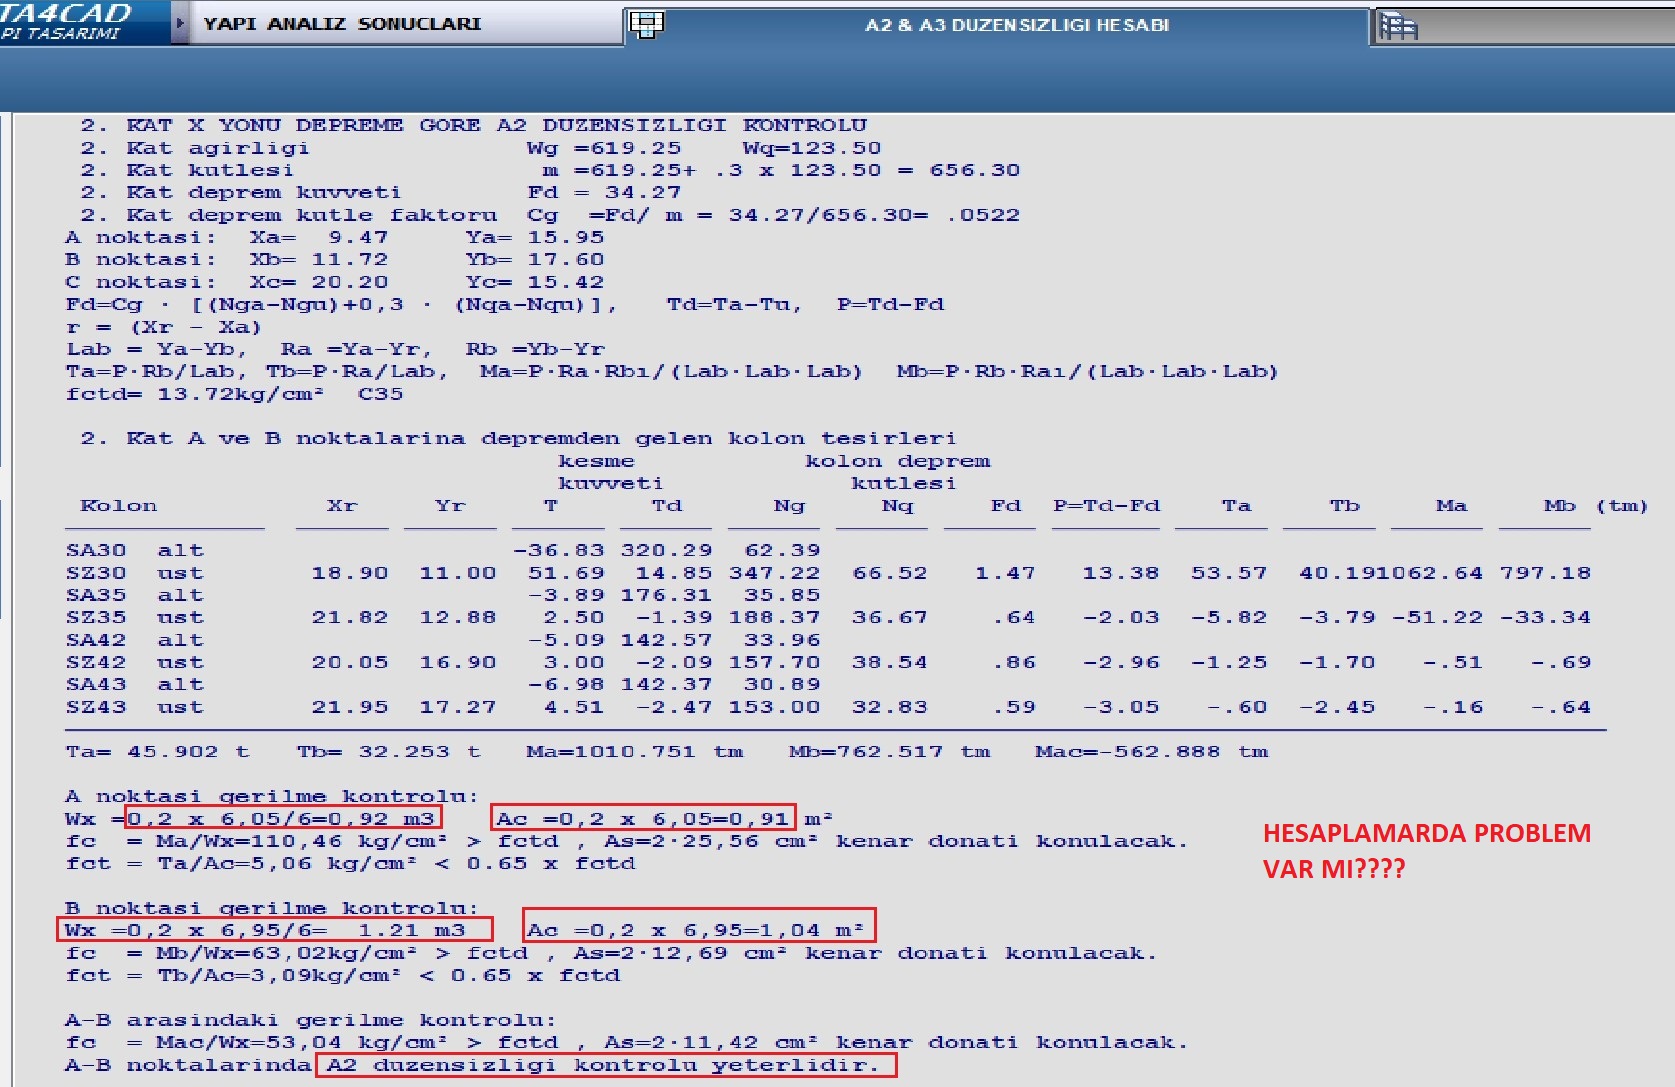Click the STA4CAD logo in the top-left corner
Screen dimensions: 1675x1087
(x=70, y=21)
